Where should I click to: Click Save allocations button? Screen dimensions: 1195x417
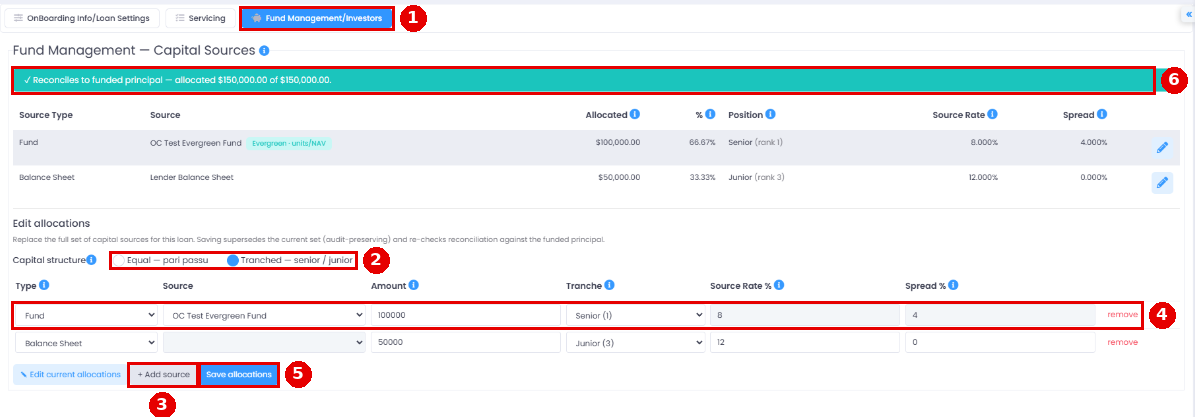(239, 374)
